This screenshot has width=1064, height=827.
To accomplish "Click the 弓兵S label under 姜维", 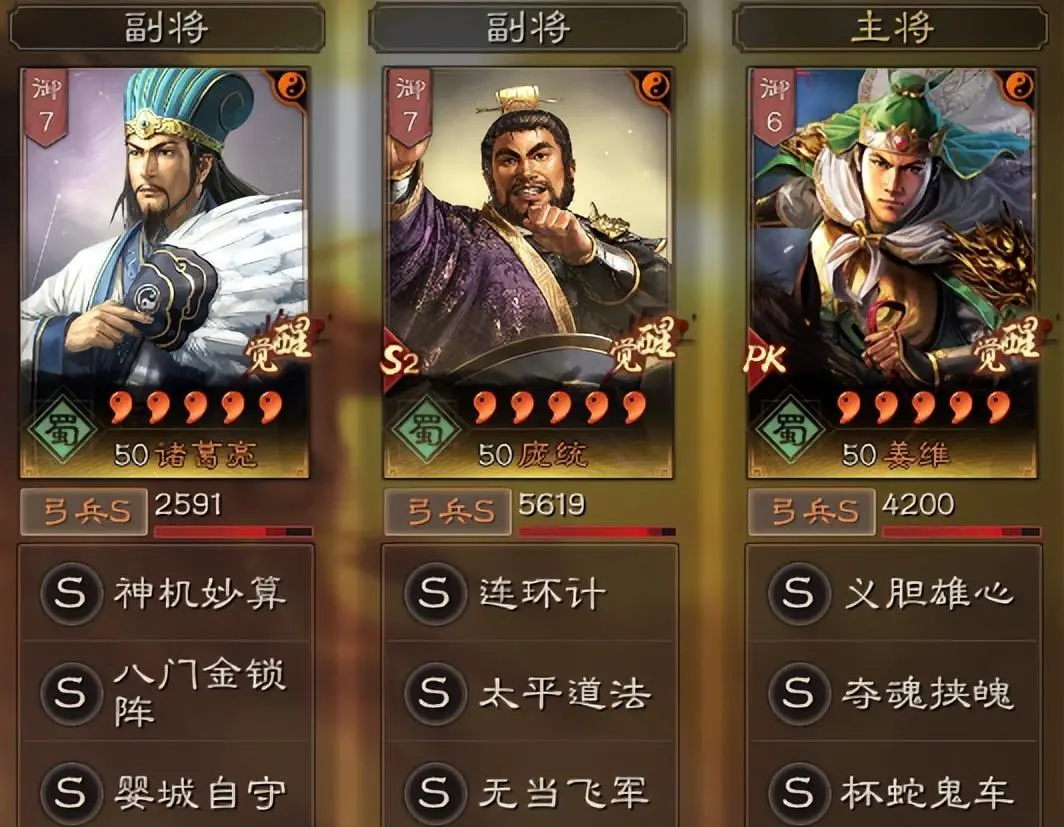I will coord(812,512).
